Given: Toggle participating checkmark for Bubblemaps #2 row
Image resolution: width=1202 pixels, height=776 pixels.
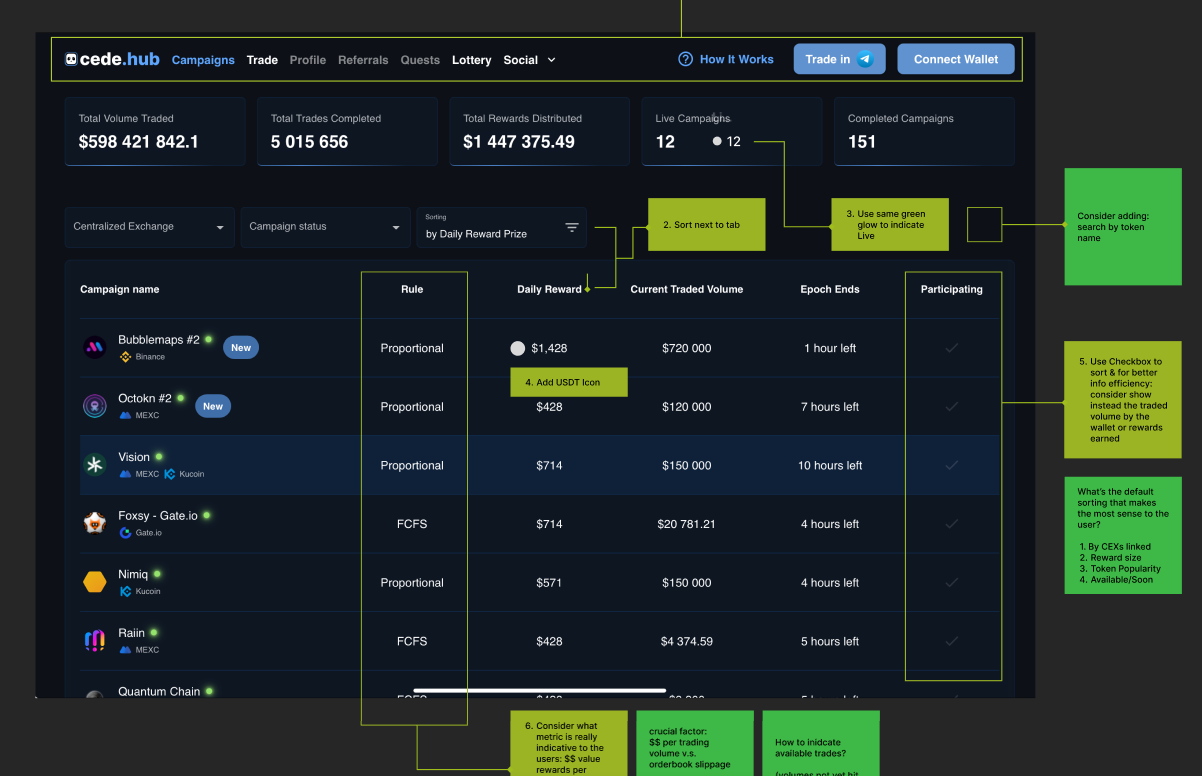Looking at the screenshot, I should 951,348.
